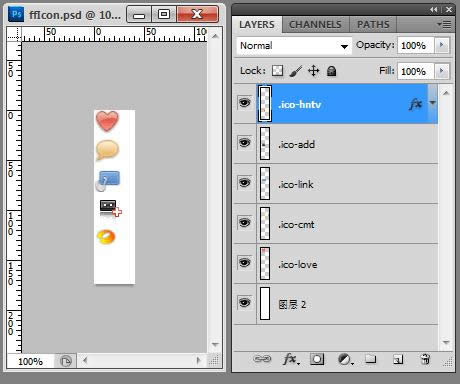Add a layer mask
The height and width of the screenshot is (384, 460).
tap(317, 359)
